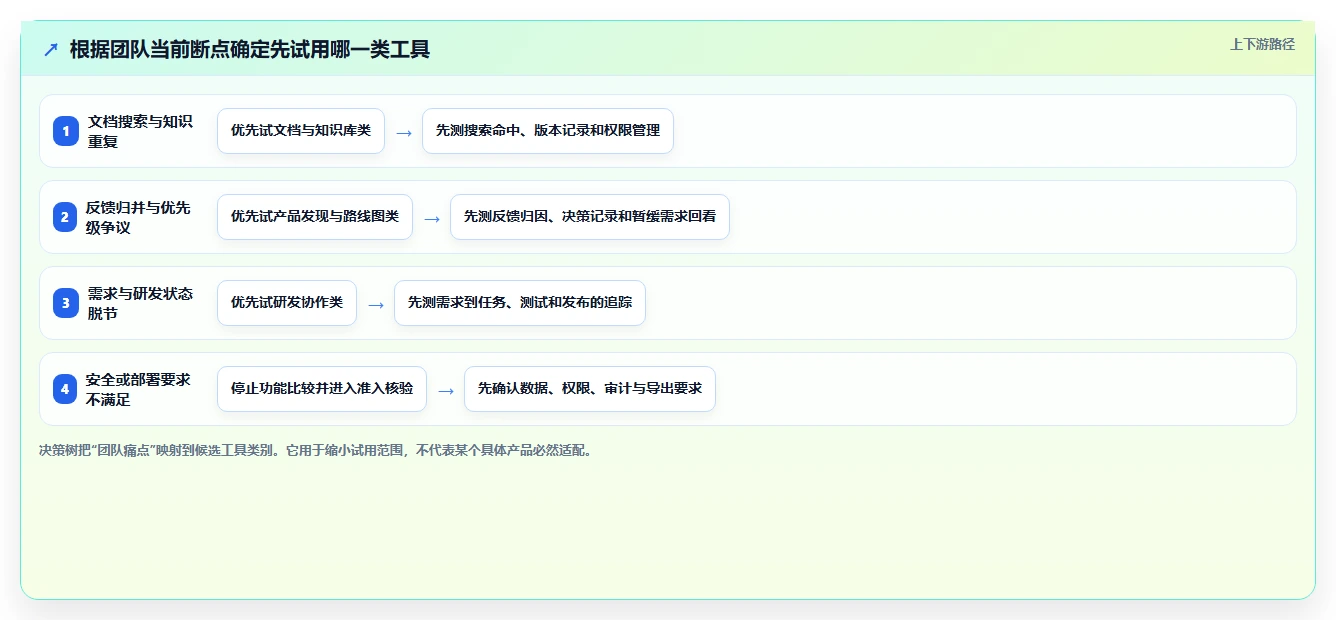
Task: Click the 优先试研发协作类 box
Action: click(x=287, y=303)
